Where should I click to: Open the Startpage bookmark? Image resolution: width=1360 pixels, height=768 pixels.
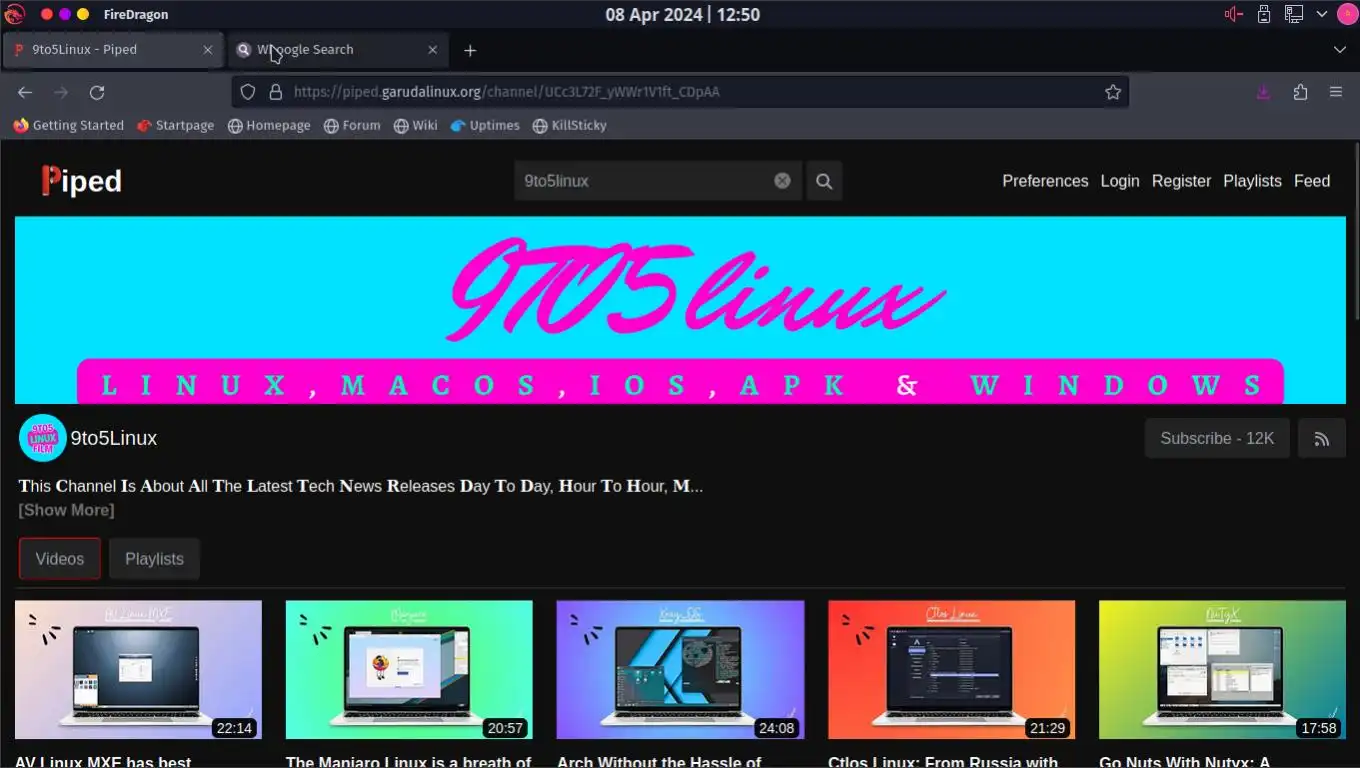(175, 125)
